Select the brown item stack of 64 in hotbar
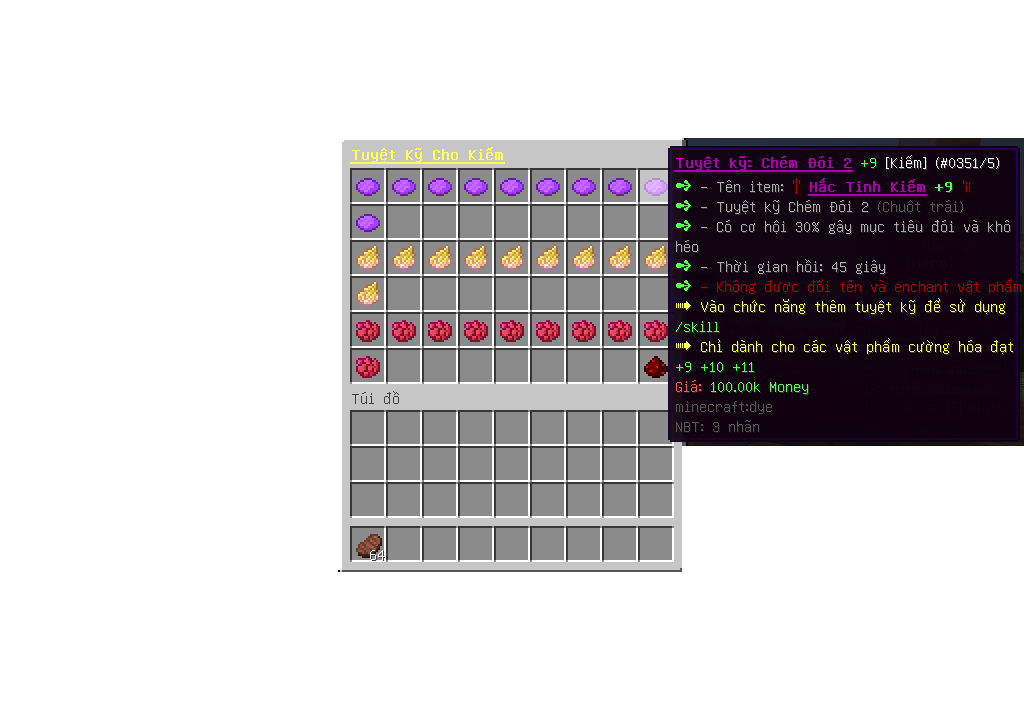1024x712 pixels. click(368, 545)
